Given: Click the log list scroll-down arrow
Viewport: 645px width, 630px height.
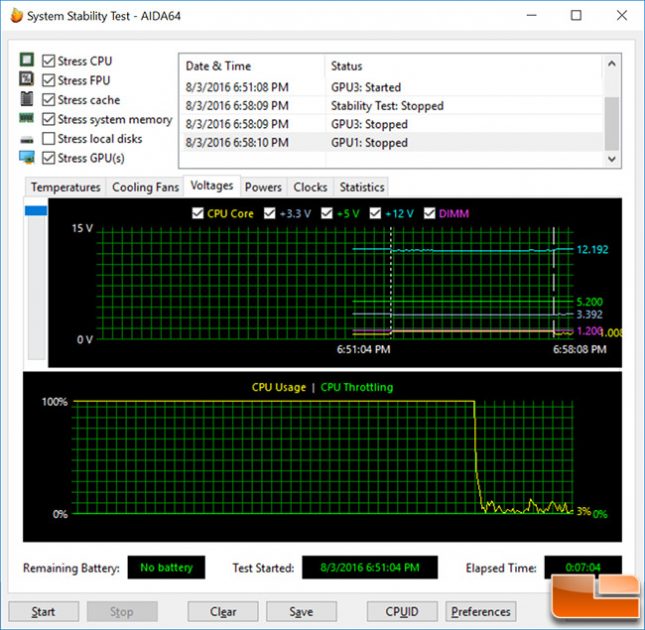Looking at the screenshot, I should tap(612, 159).
